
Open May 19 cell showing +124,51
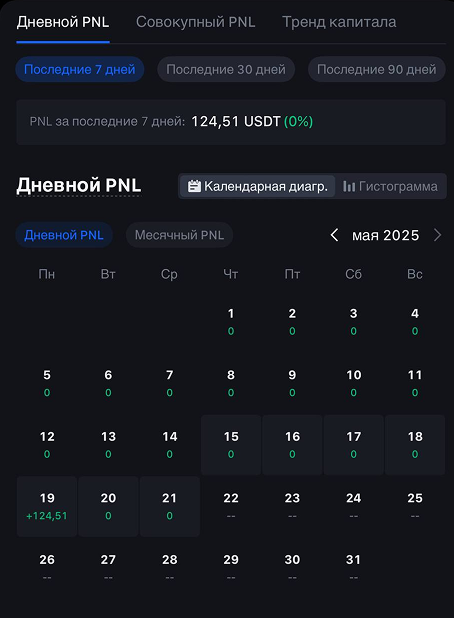[47, 506]
